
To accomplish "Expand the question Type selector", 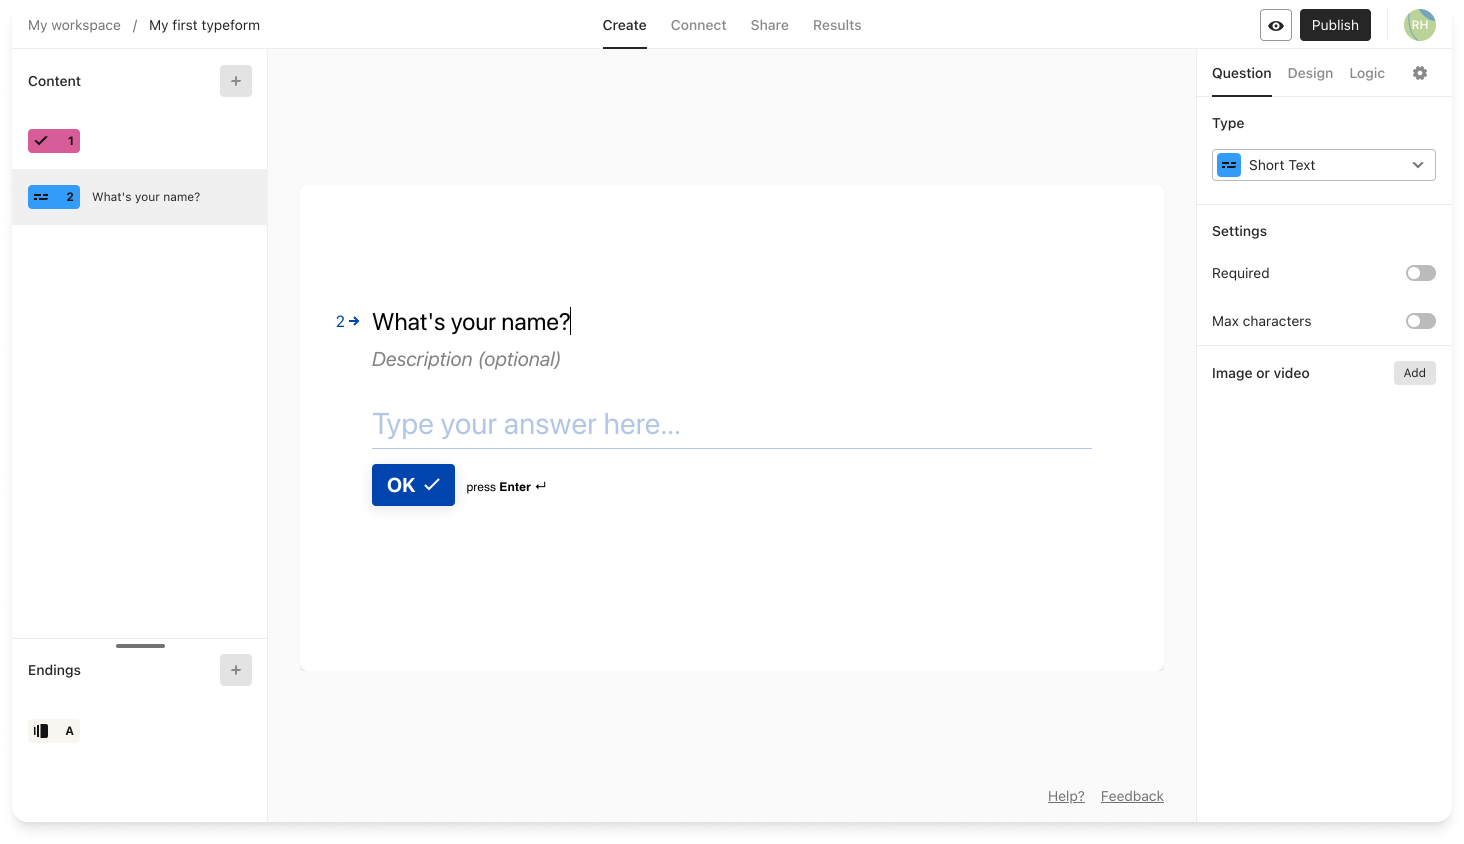I will click(1323, 165).
